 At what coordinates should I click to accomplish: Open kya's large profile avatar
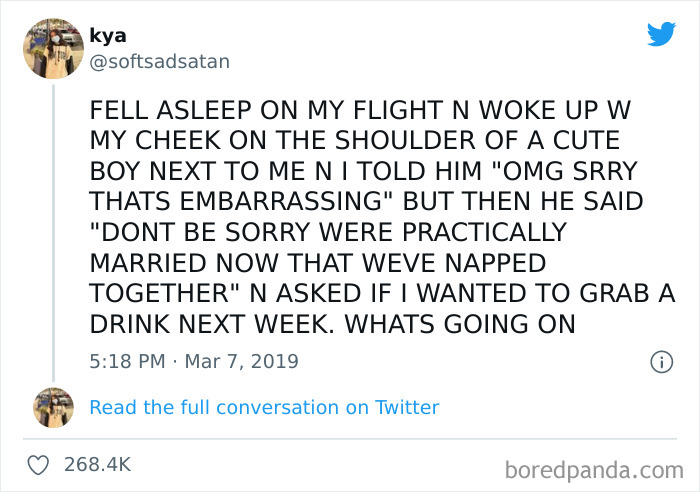pos(53,50)
